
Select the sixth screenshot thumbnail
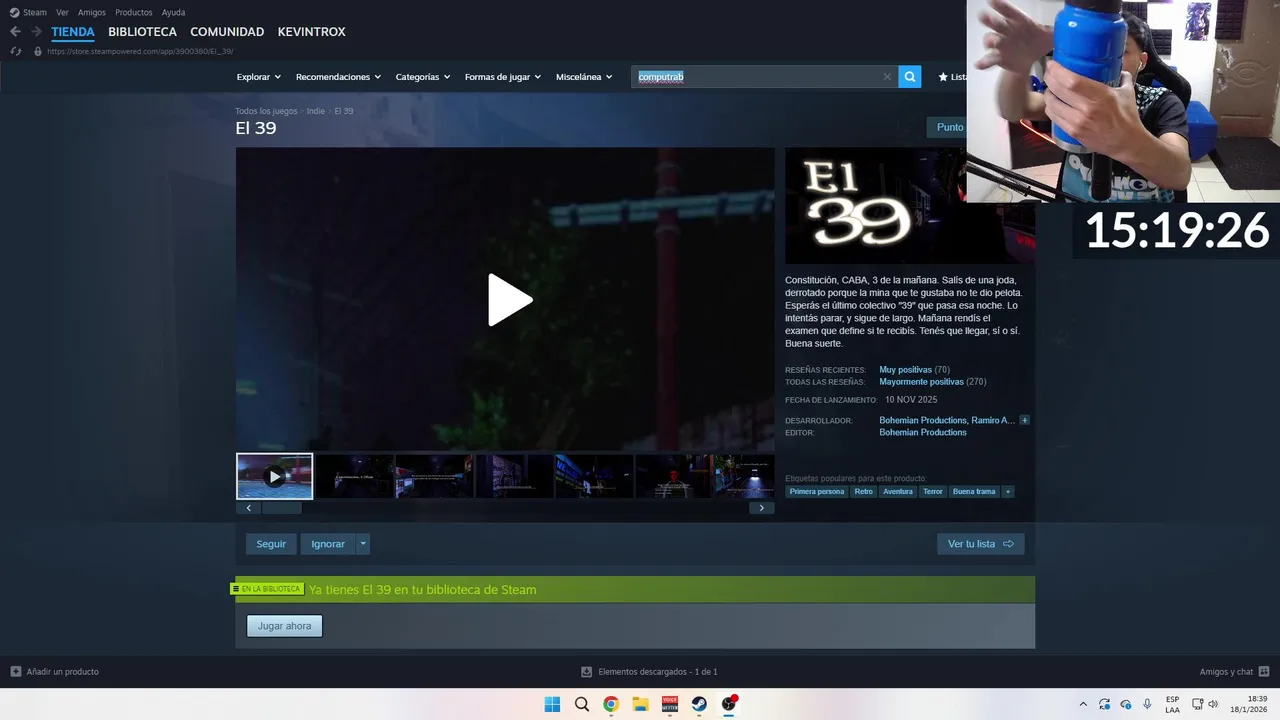[674, 476]
